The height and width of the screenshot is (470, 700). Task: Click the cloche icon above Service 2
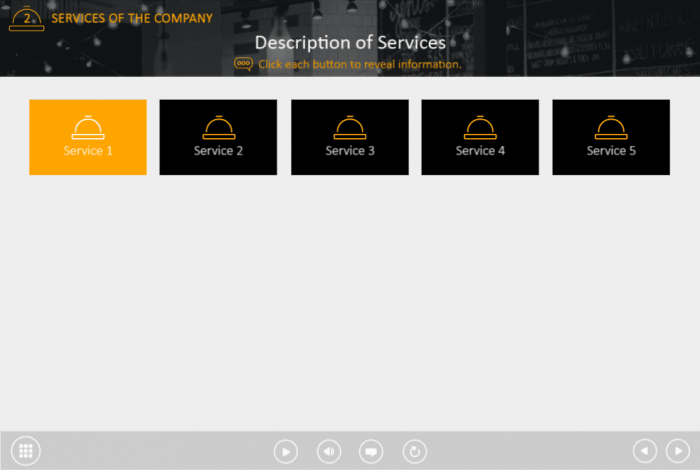pos(218,127)
